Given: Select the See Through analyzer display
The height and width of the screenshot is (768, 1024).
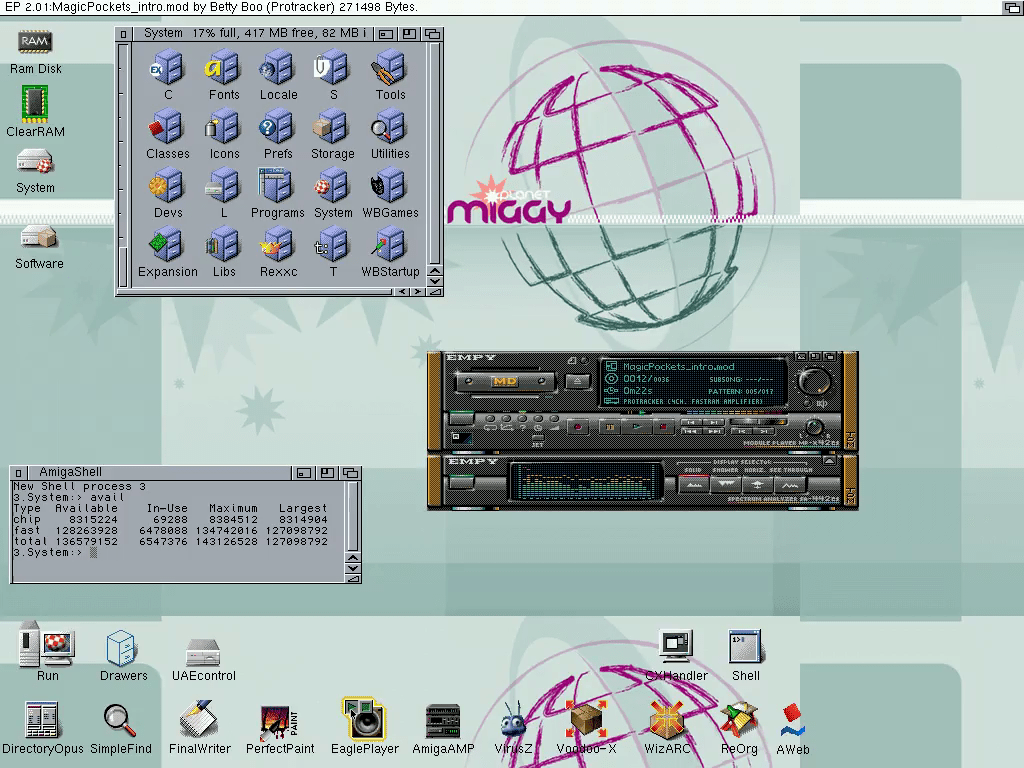Looking at the screenshot, I should (x=790, y=485).
